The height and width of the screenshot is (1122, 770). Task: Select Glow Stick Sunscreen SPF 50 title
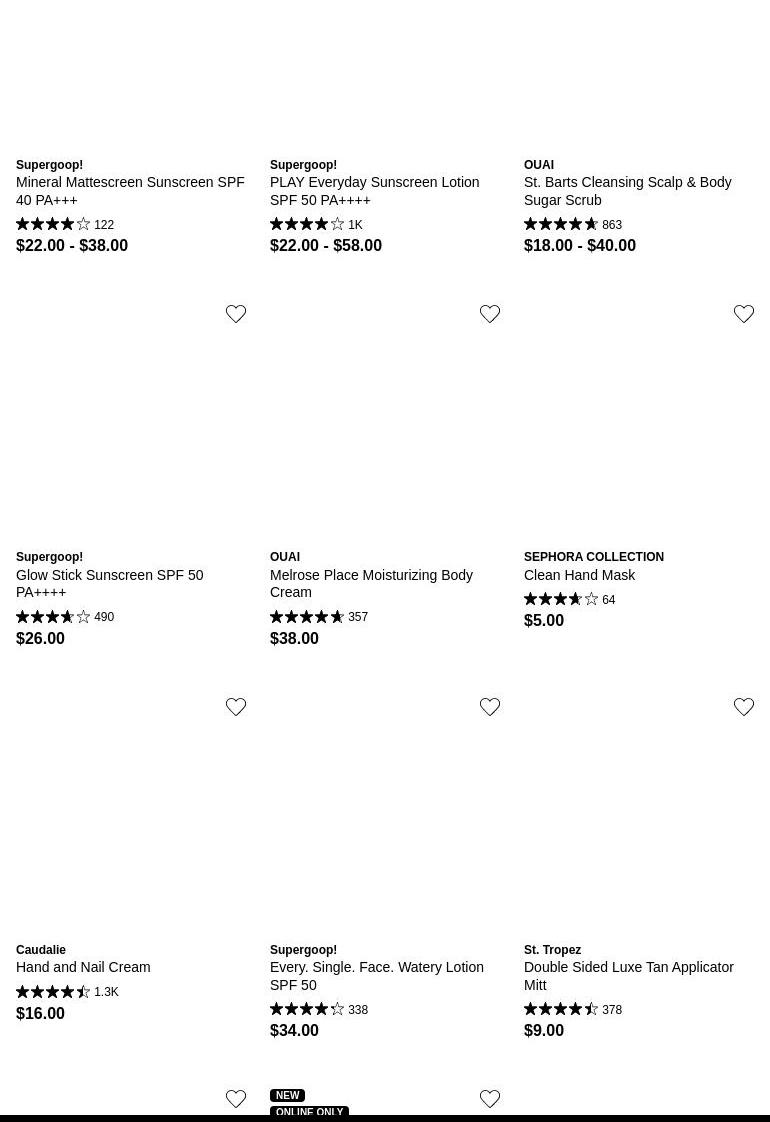[109, 583]
